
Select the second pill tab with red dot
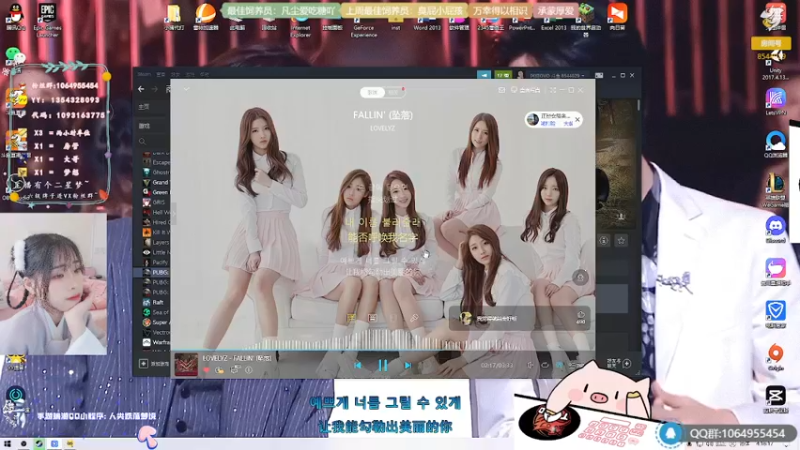[393, 92]
